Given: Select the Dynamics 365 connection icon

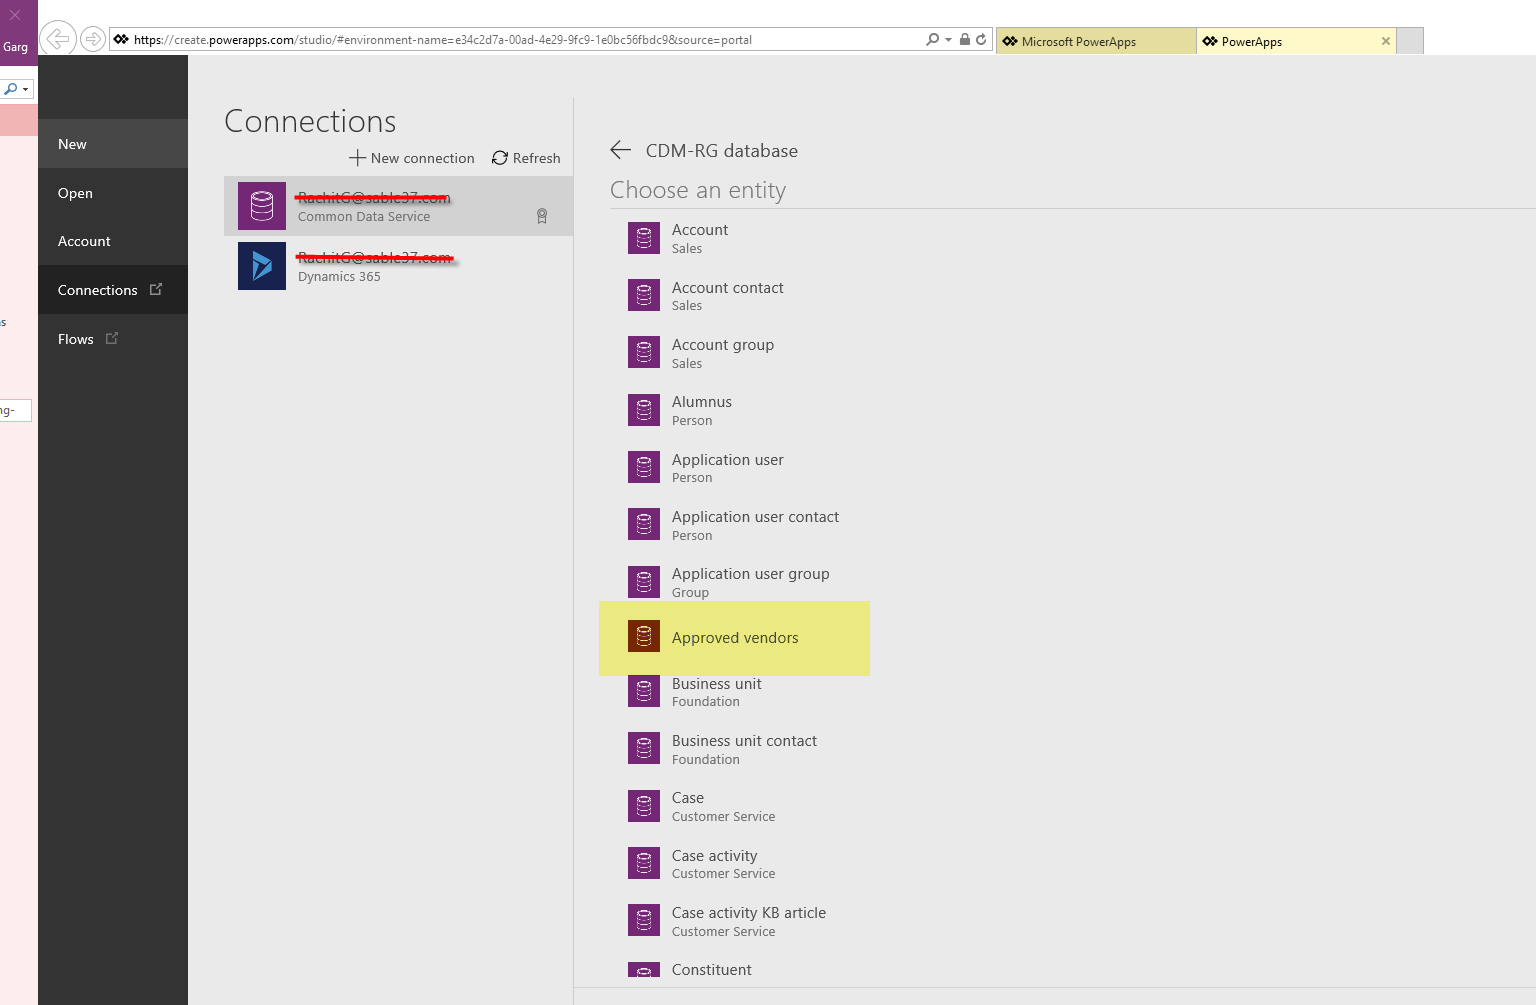Looking at the screenshot, I should click(262, 266).
